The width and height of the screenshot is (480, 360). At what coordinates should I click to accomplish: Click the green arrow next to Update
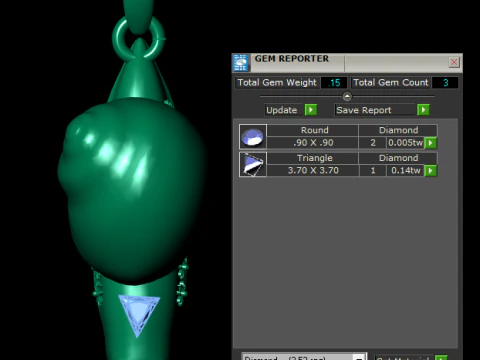coord(311,110)
